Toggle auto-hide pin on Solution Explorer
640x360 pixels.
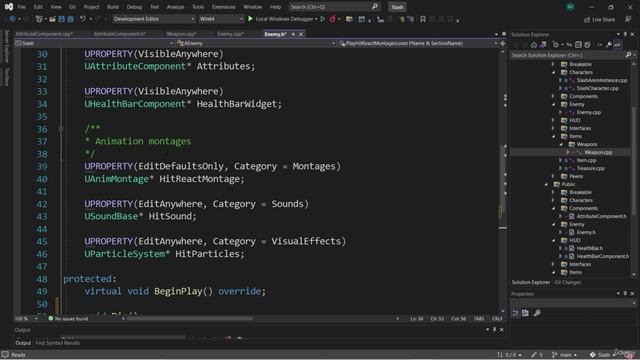(625, 34)
